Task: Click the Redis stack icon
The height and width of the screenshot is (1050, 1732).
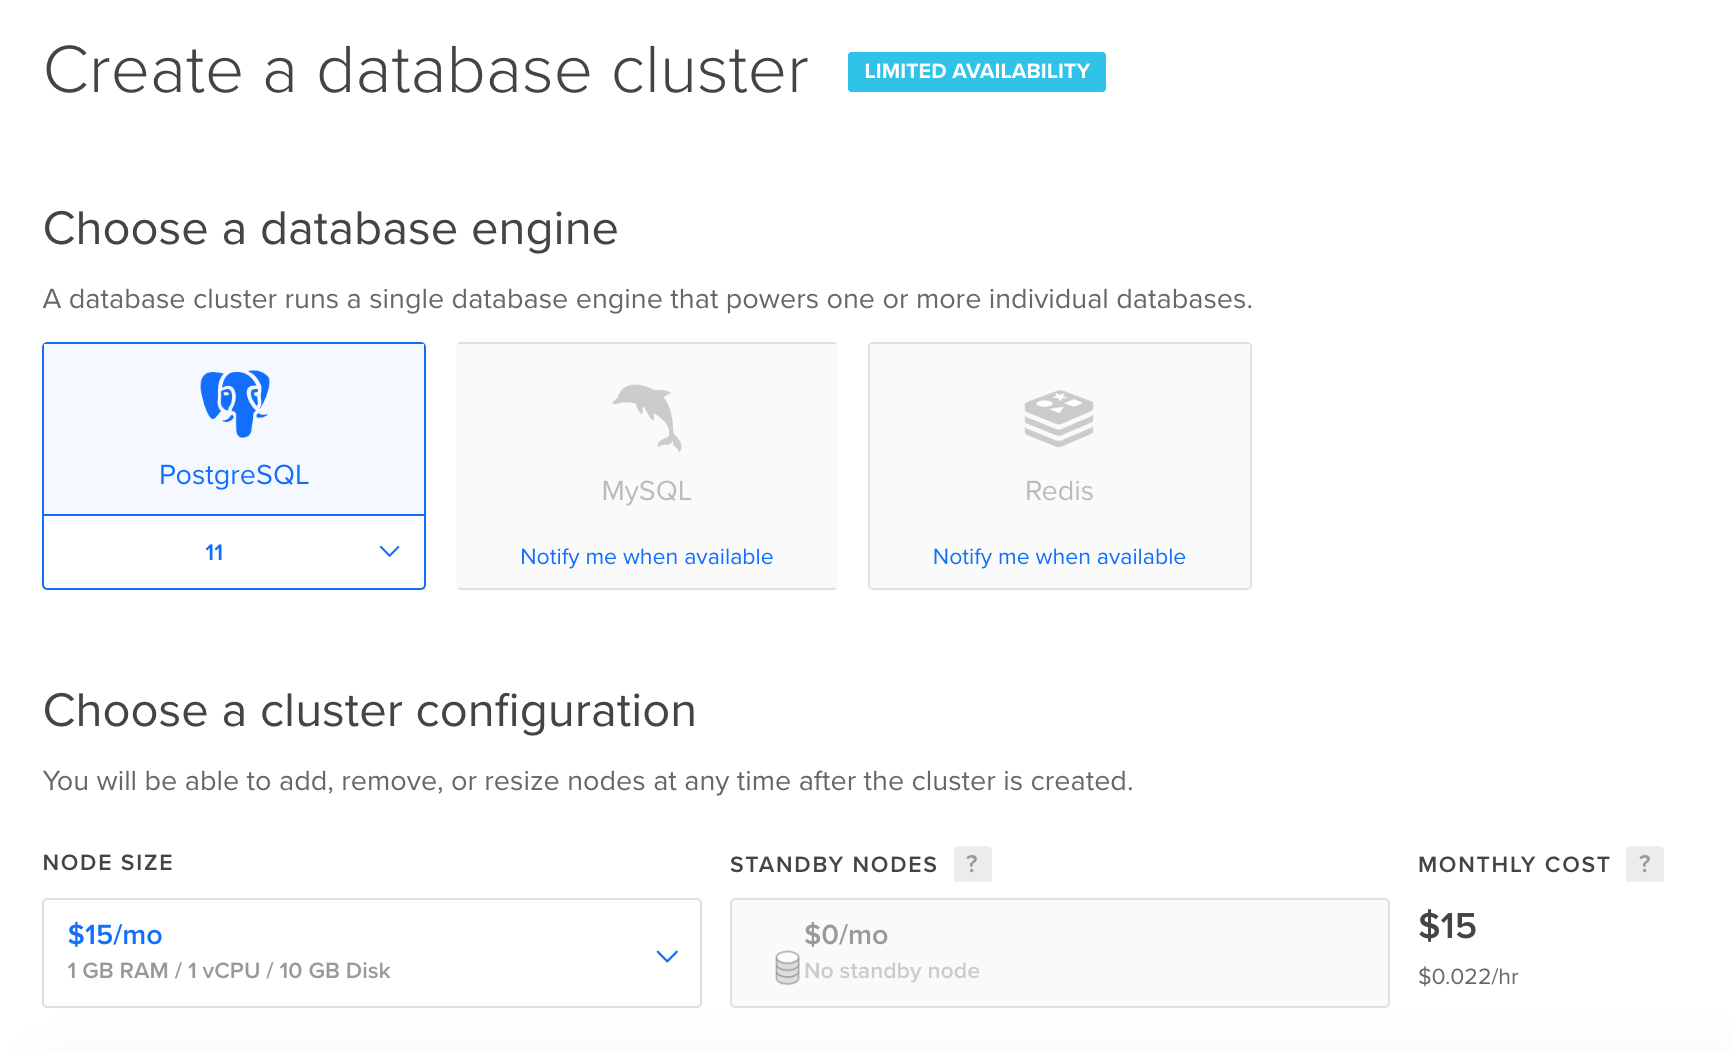Action: click(x=1059, y=418)
